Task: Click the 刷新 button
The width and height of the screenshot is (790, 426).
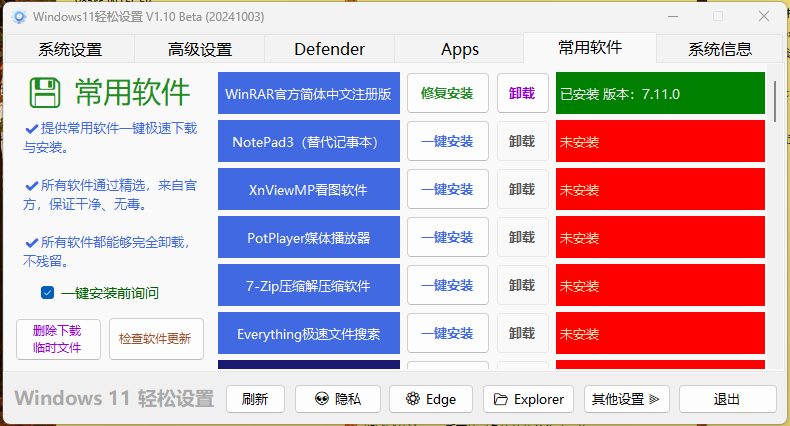Action: [255, 399]
